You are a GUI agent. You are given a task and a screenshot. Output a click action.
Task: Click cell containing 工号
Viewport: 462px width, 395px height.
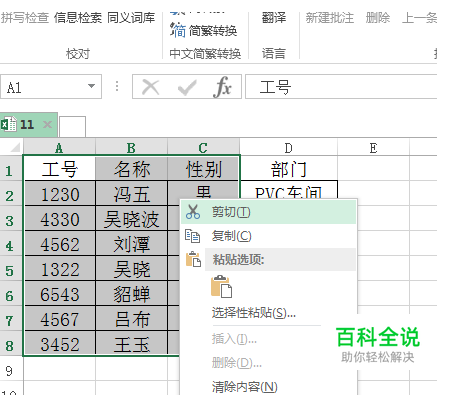pyautogui.click(x=60, y=168)
